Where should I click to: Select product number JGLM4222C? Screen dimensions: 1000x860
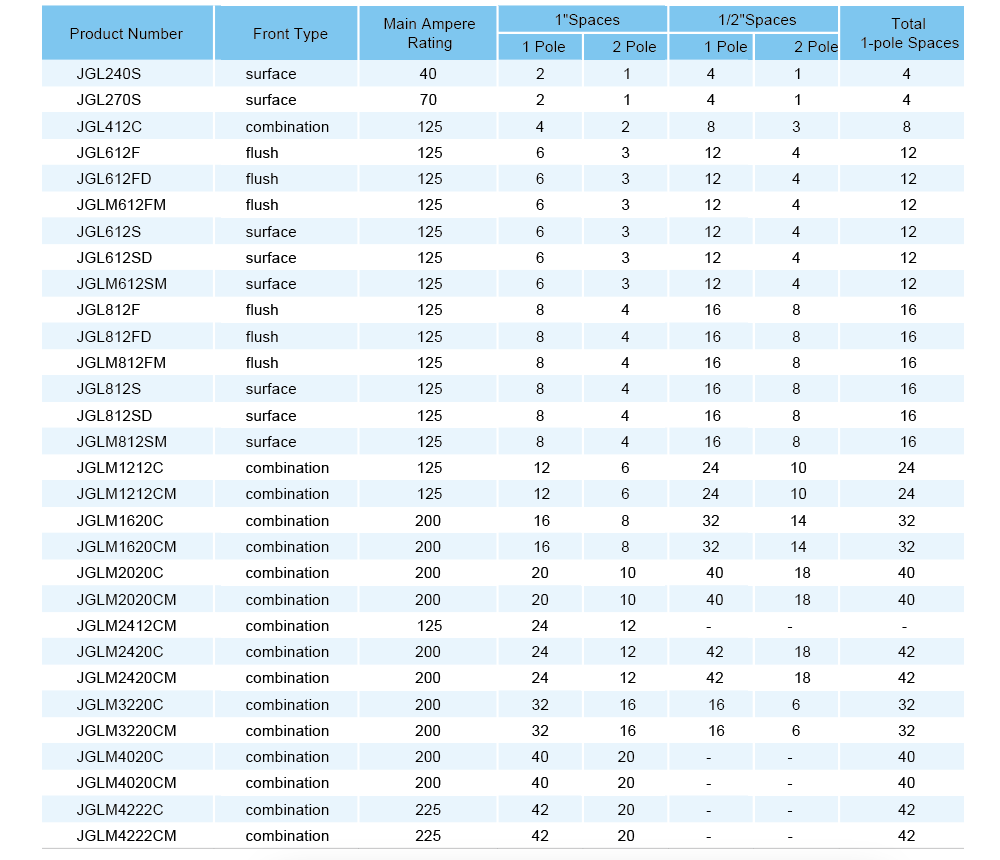[120, 810]
